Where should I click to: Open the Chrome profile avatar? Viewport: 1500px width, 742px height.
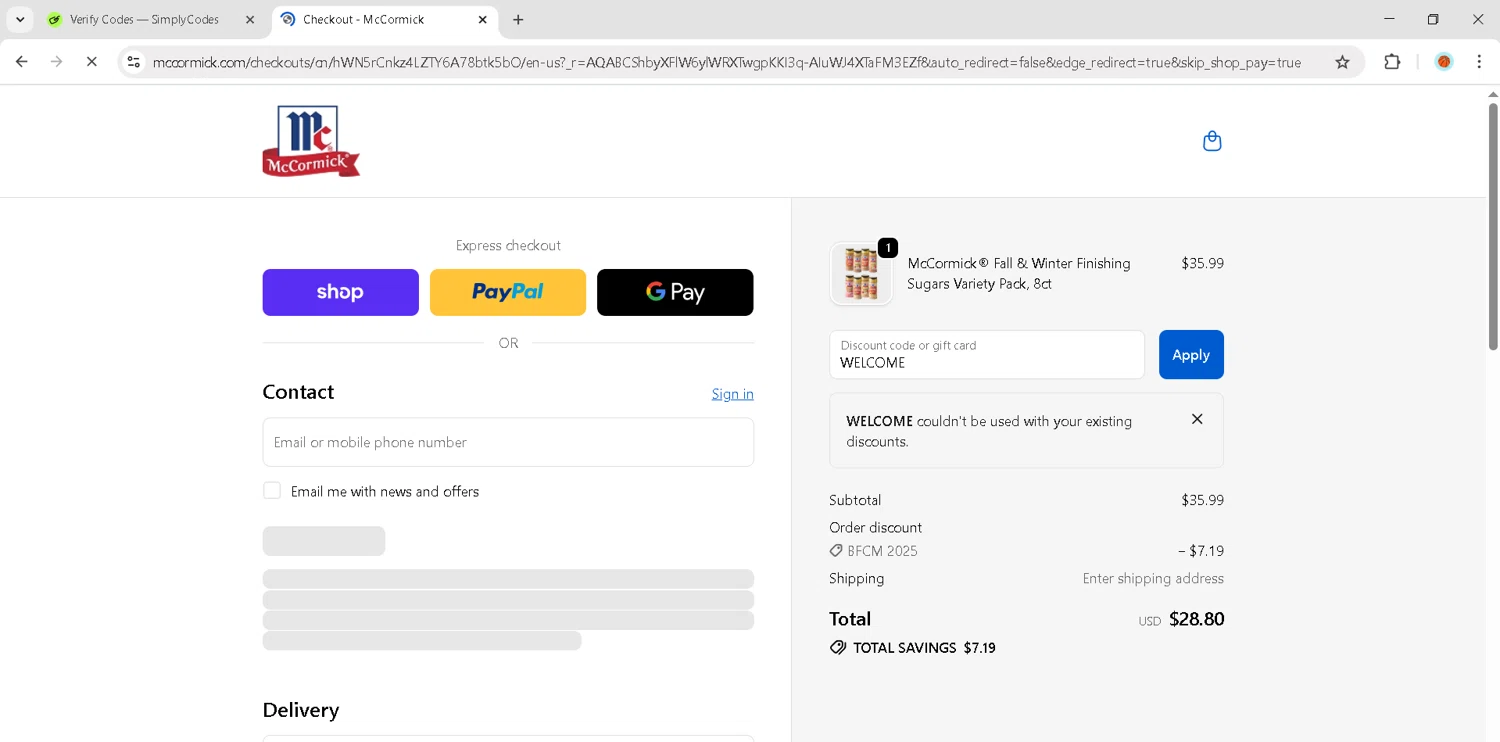1443,62
